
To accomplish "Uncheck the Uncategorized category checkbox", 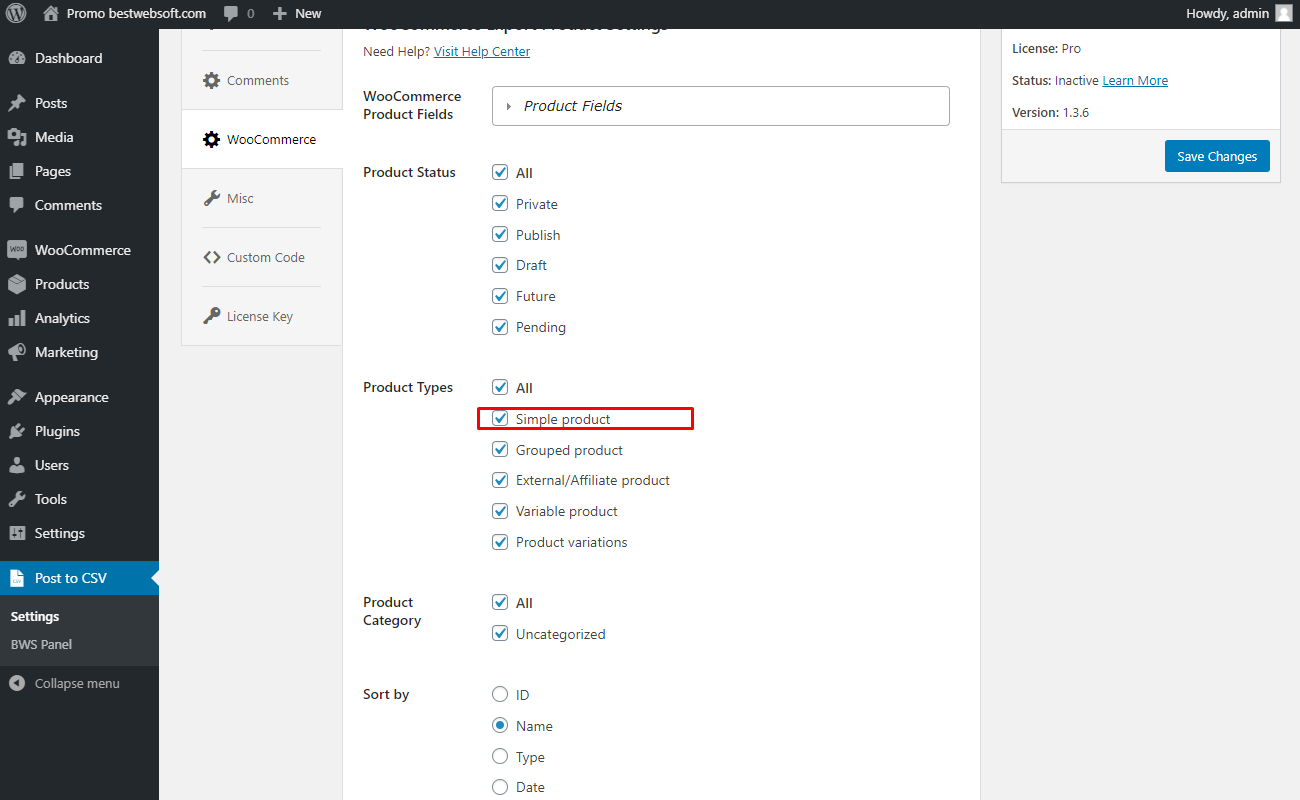I will coord(500,633).
